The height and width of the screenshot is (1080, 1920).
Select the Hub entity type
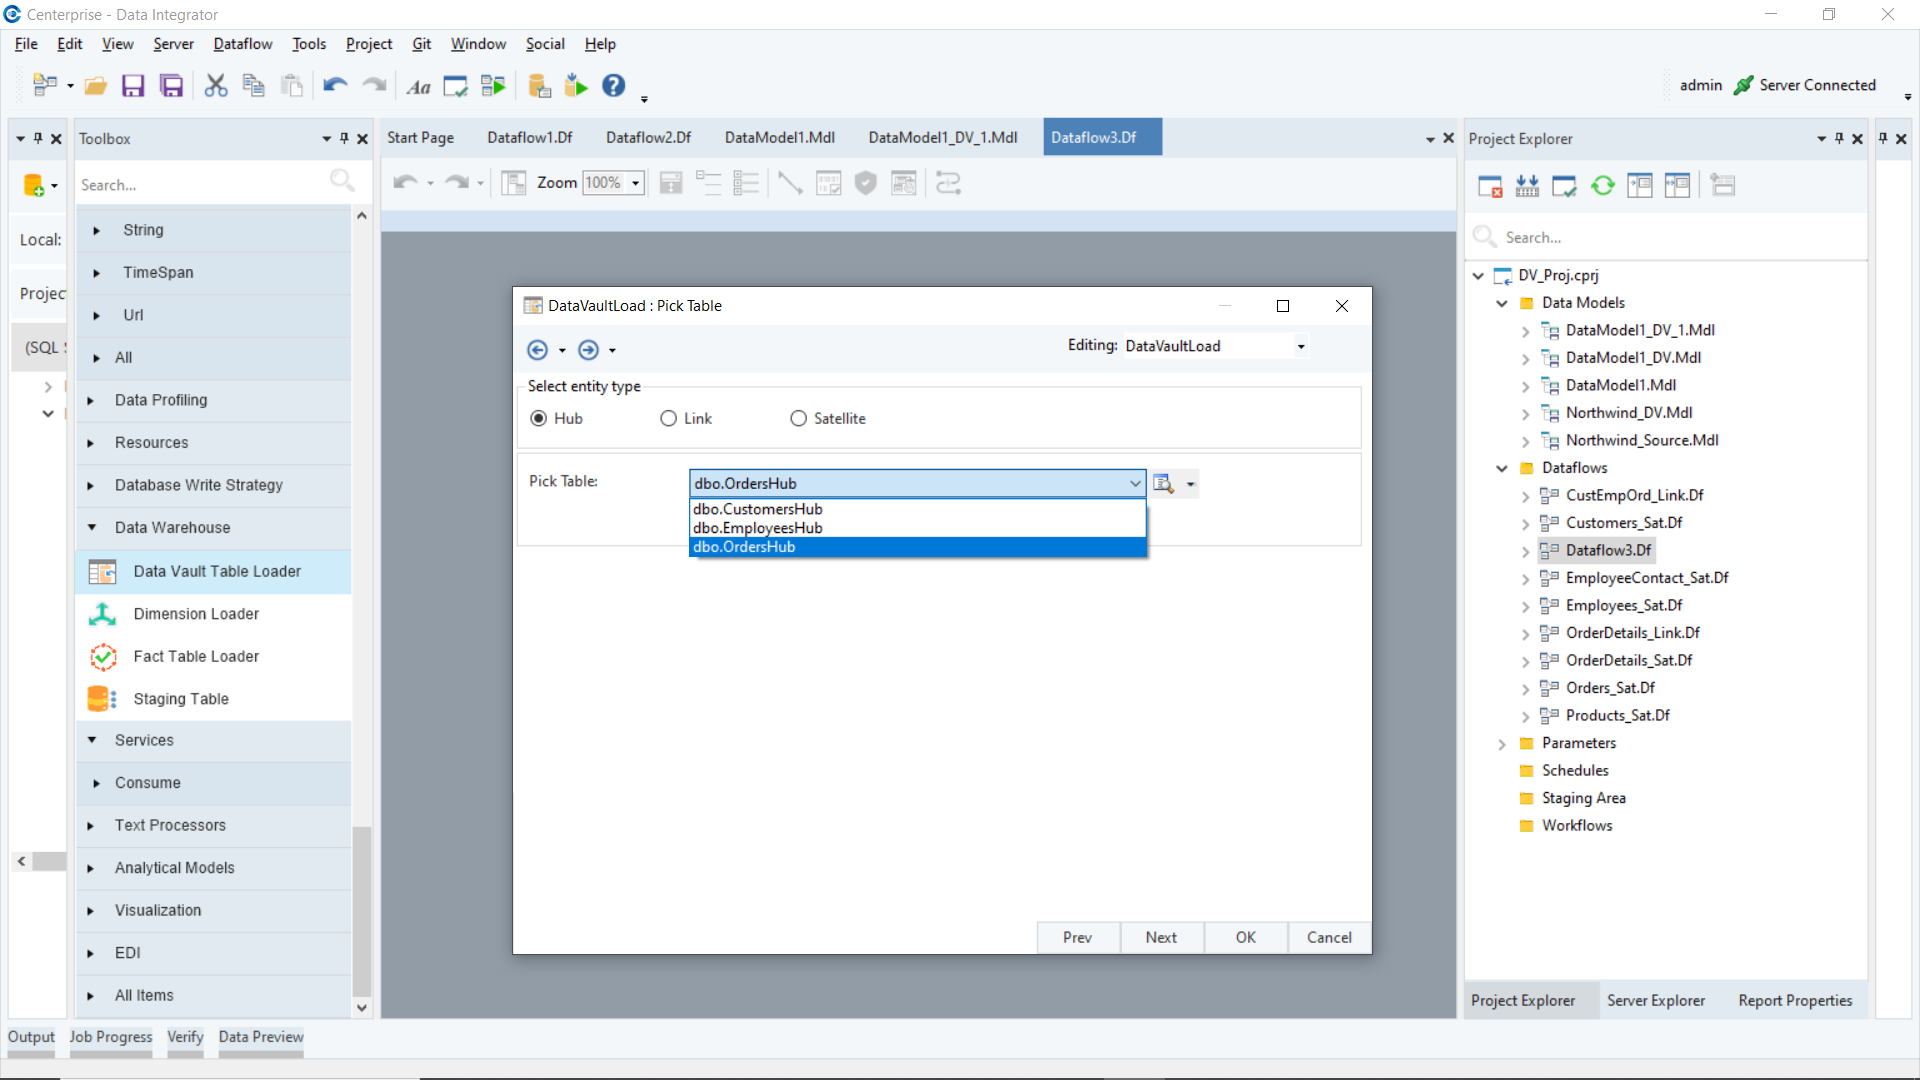(539, 418)
